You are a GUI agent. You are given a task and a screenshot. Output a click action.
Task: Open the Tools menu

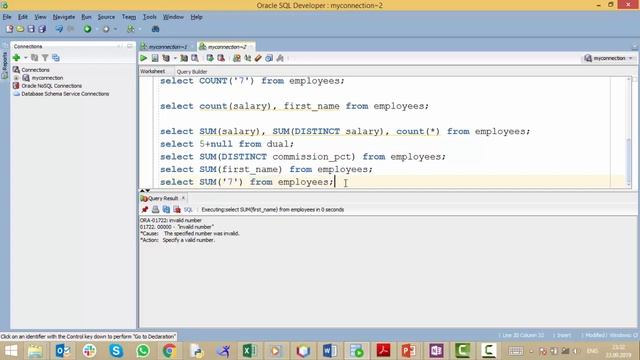(149, 17)
